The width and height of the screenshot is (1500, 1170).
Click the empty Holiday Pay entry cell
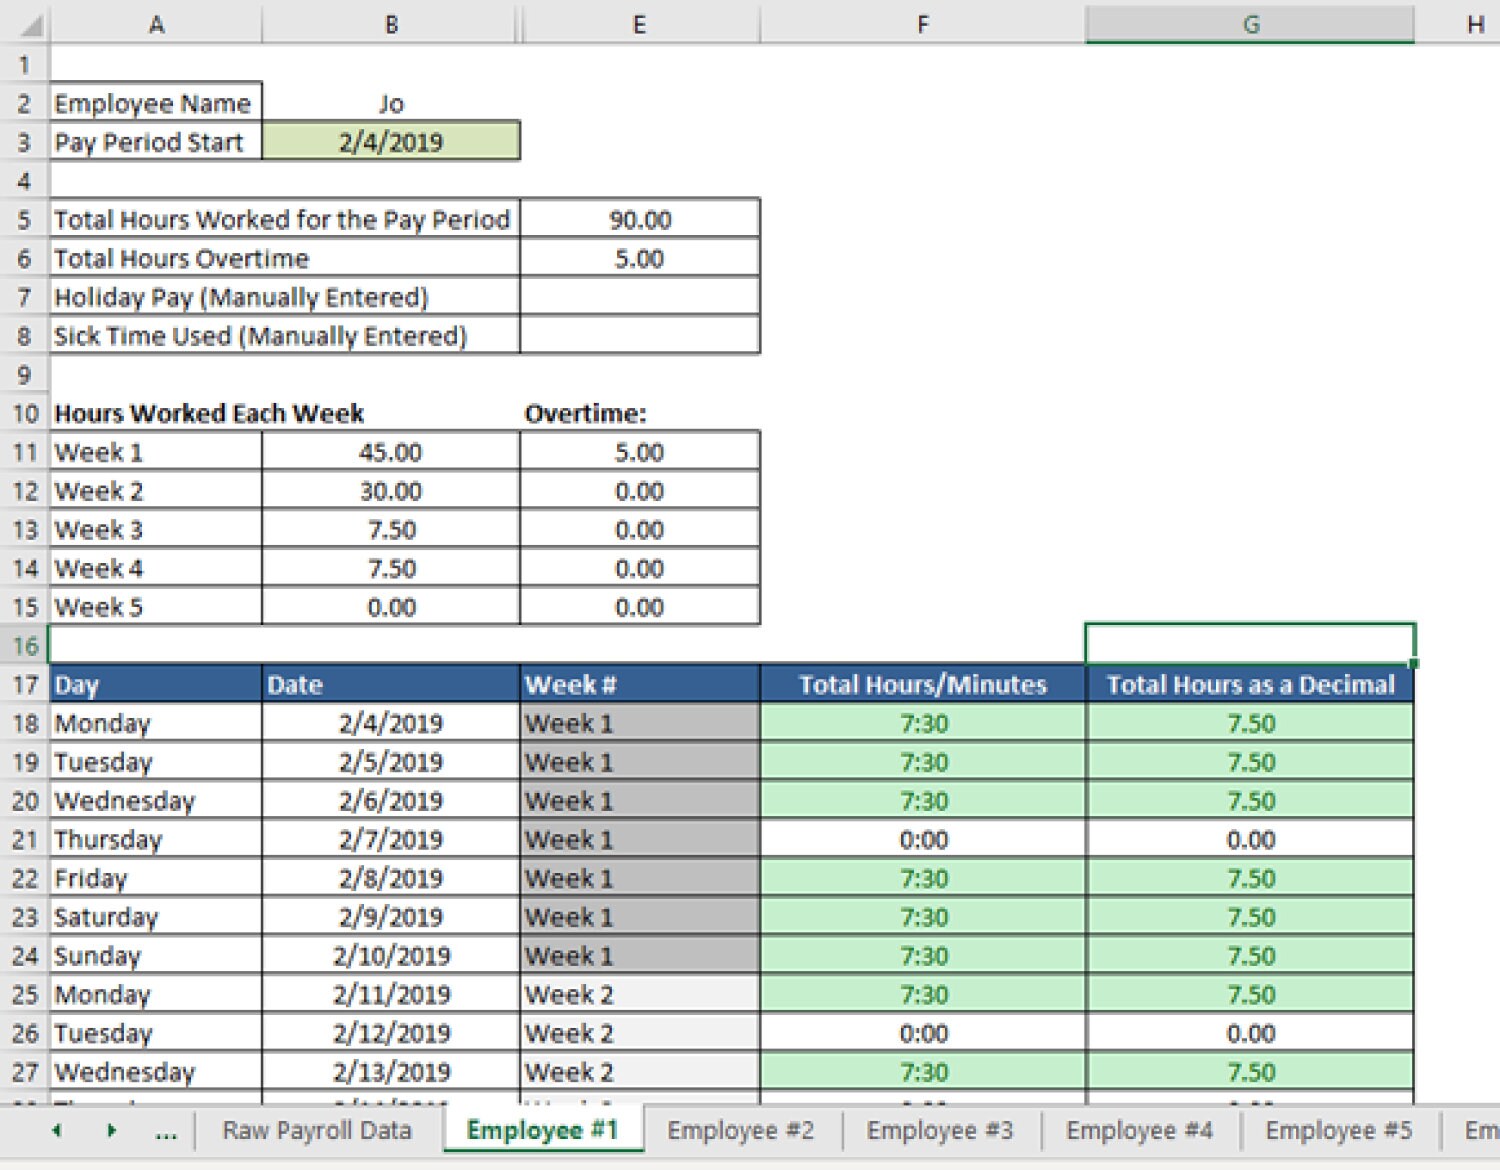click(x=638, y=296)
